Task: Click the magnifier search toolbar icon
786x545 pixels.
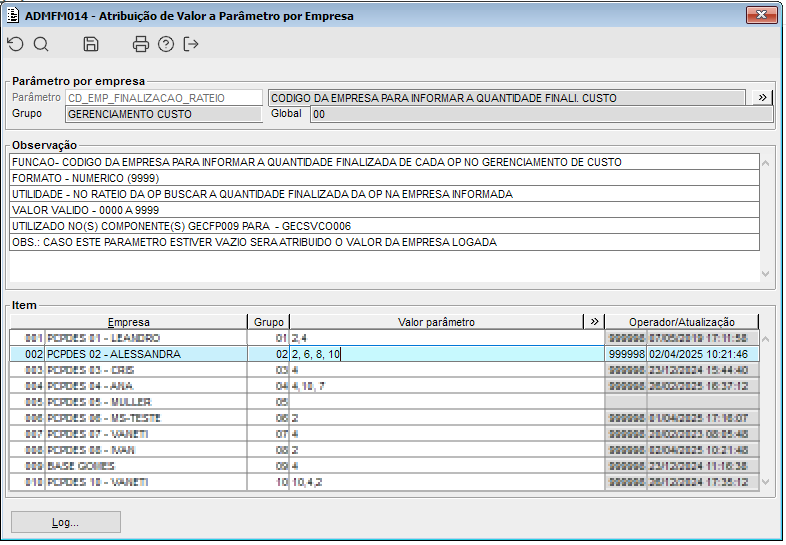Action: point(41,44)
